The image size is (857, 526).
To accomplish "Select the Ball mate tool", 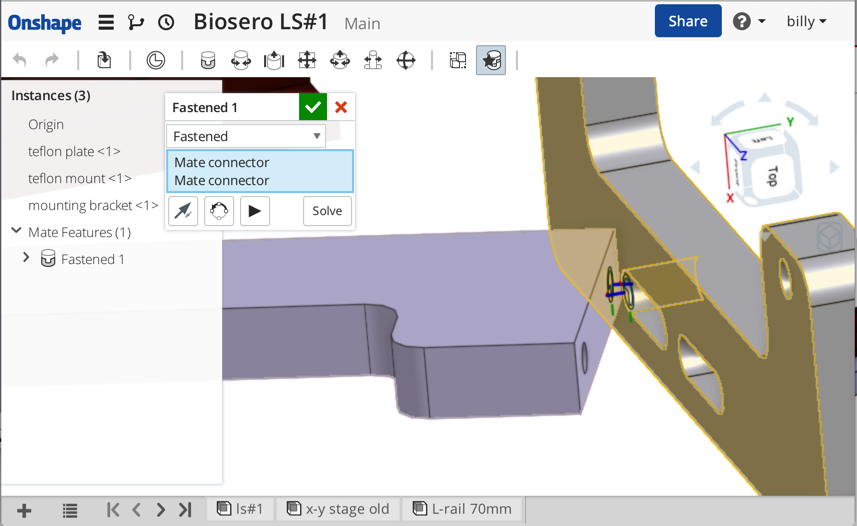I will tap(406, 60).
